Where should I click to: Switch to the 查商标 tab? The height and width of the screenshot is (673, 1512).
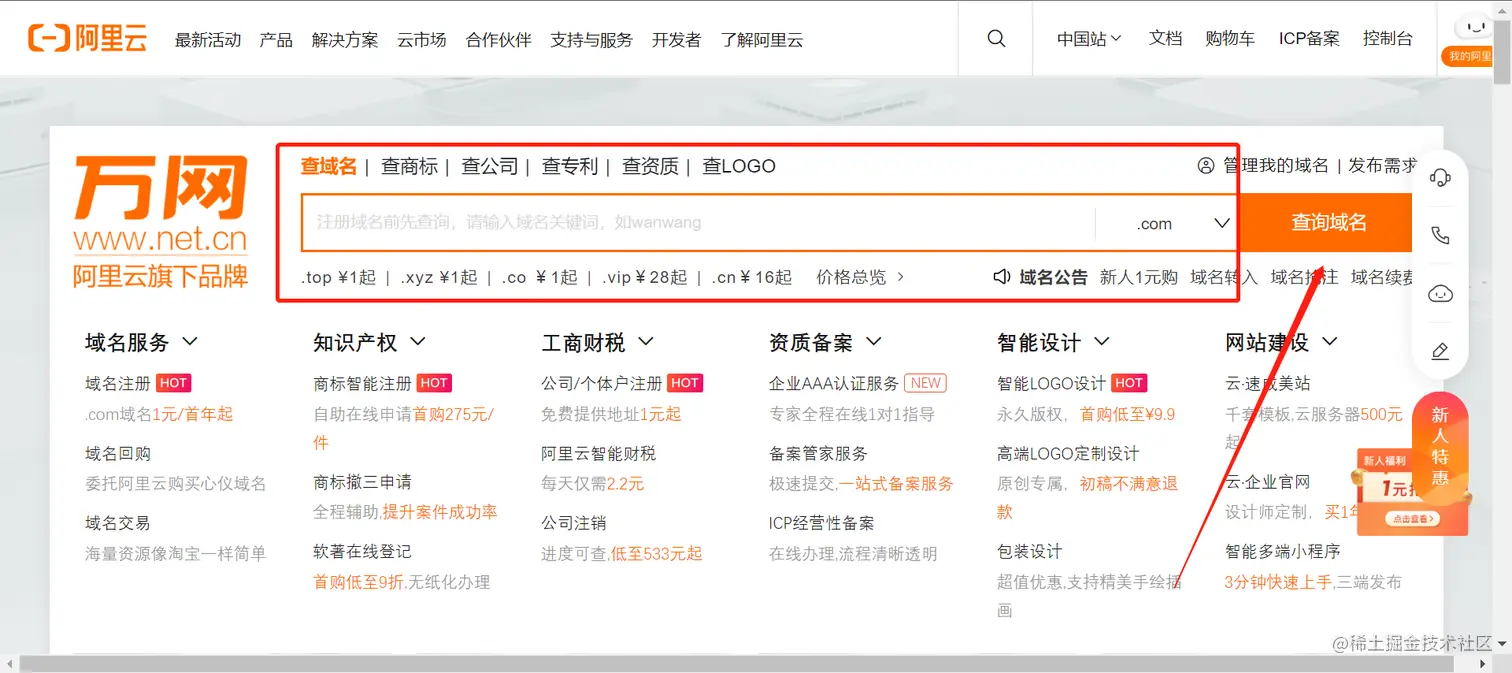[409, 166]
